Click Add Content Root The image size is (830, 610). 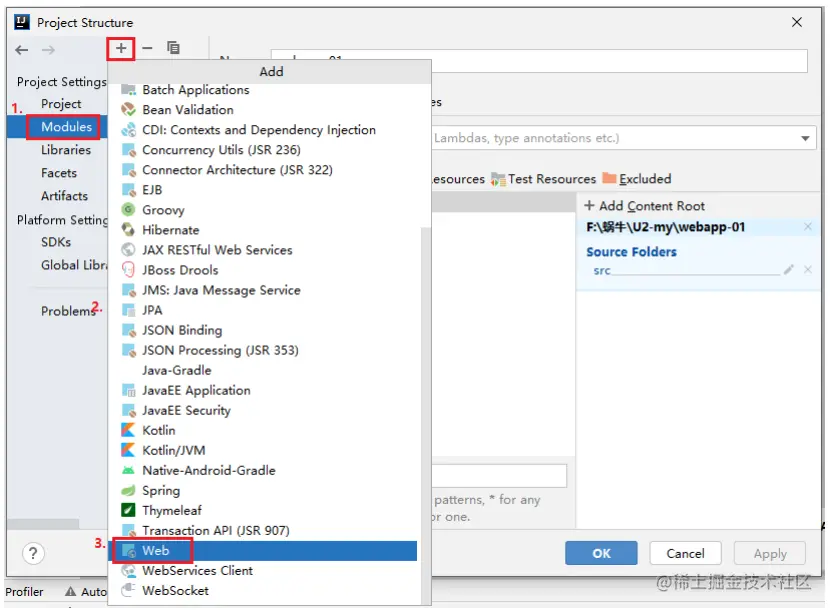(x=644, y=206)
